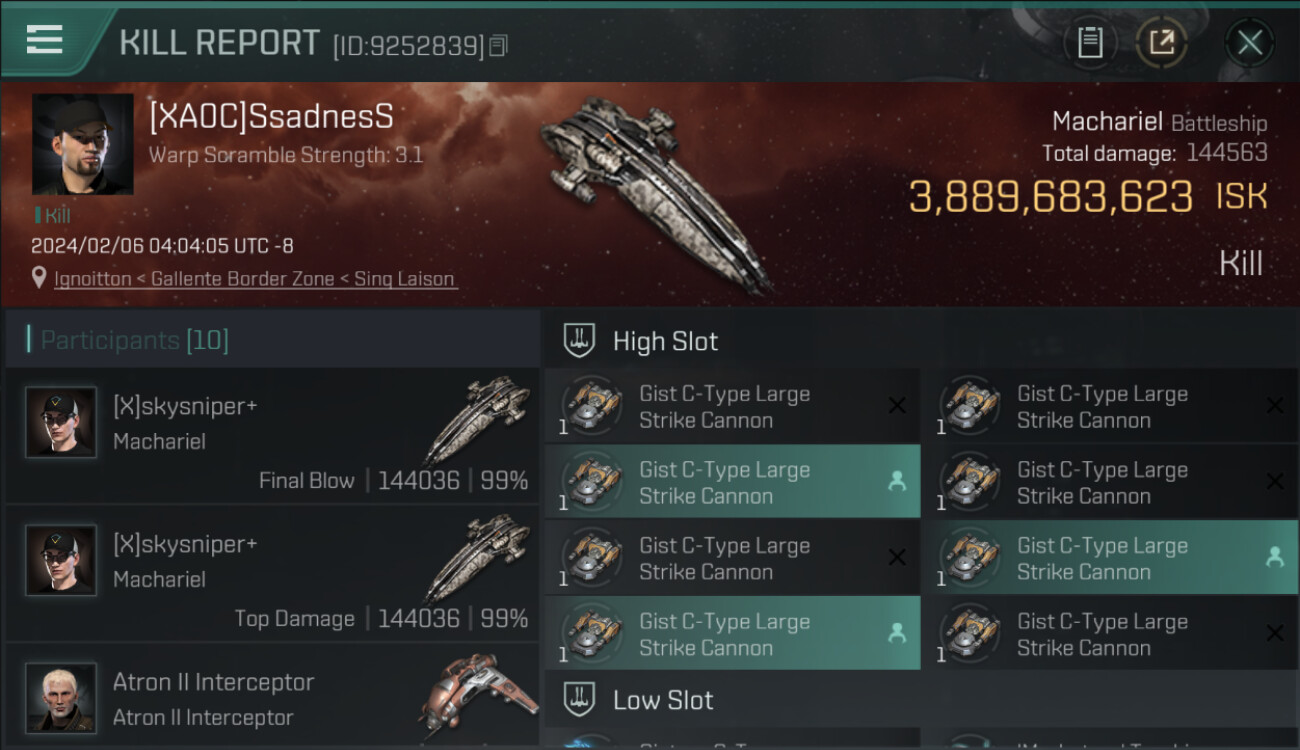The width and height of the screenshot is (1300, 750).
Task: Select the Final Blow skysniper+ participant
Action: point(272,435)
